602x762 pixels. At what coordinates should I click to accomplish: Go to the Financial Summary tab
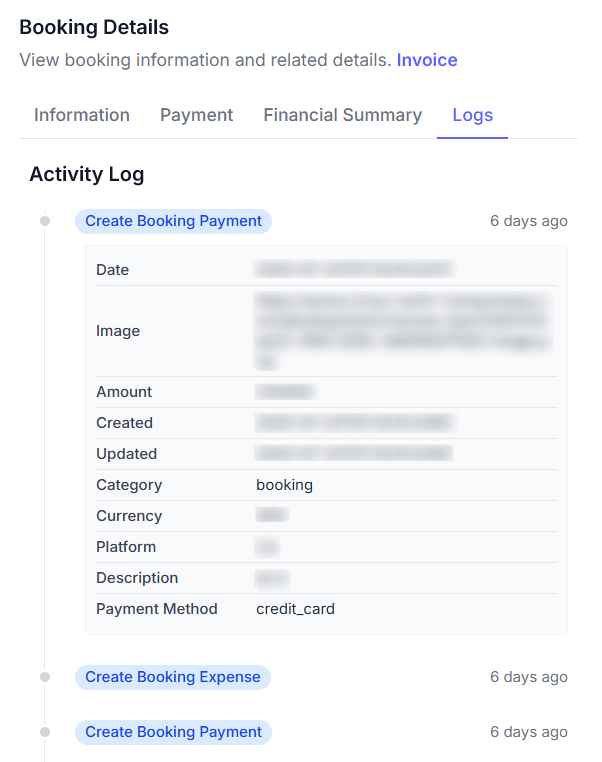[343, 115]
